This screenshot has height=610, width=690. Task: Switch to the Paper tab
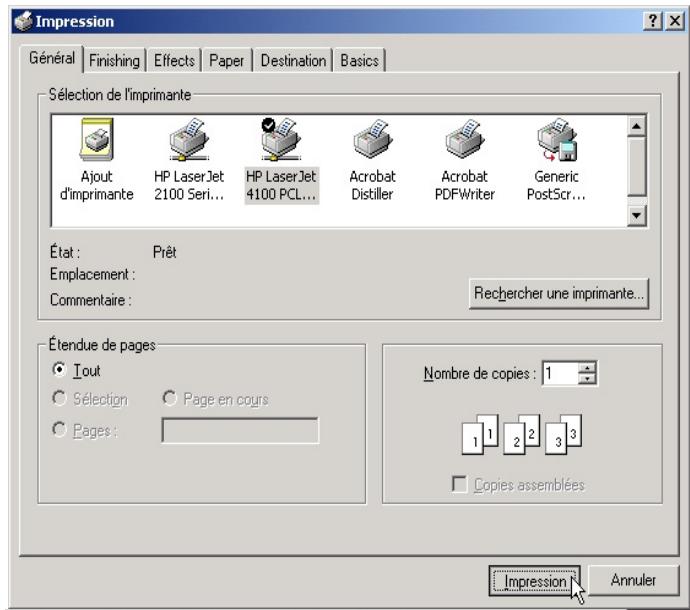click(226, 60)
